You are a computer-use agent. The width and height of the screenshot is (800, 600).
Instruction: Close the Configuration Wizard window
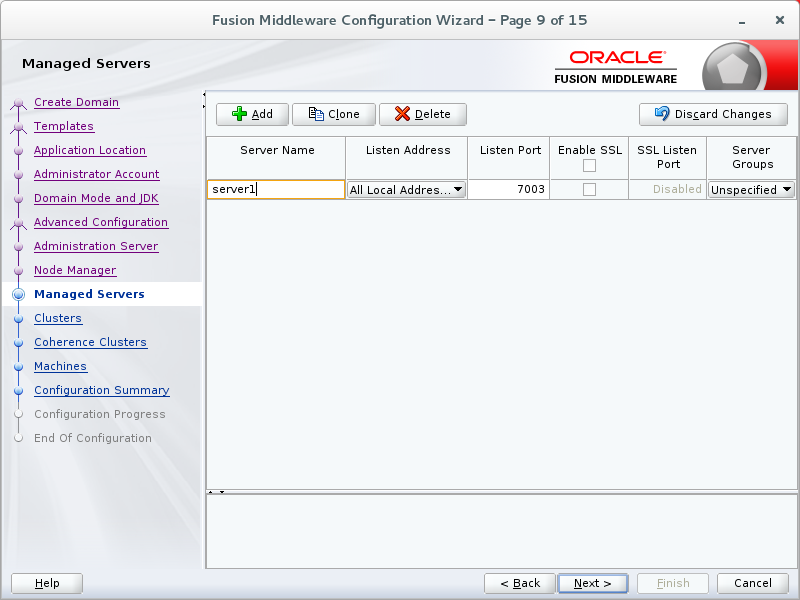pyautogui.click(x=780, y=20)
